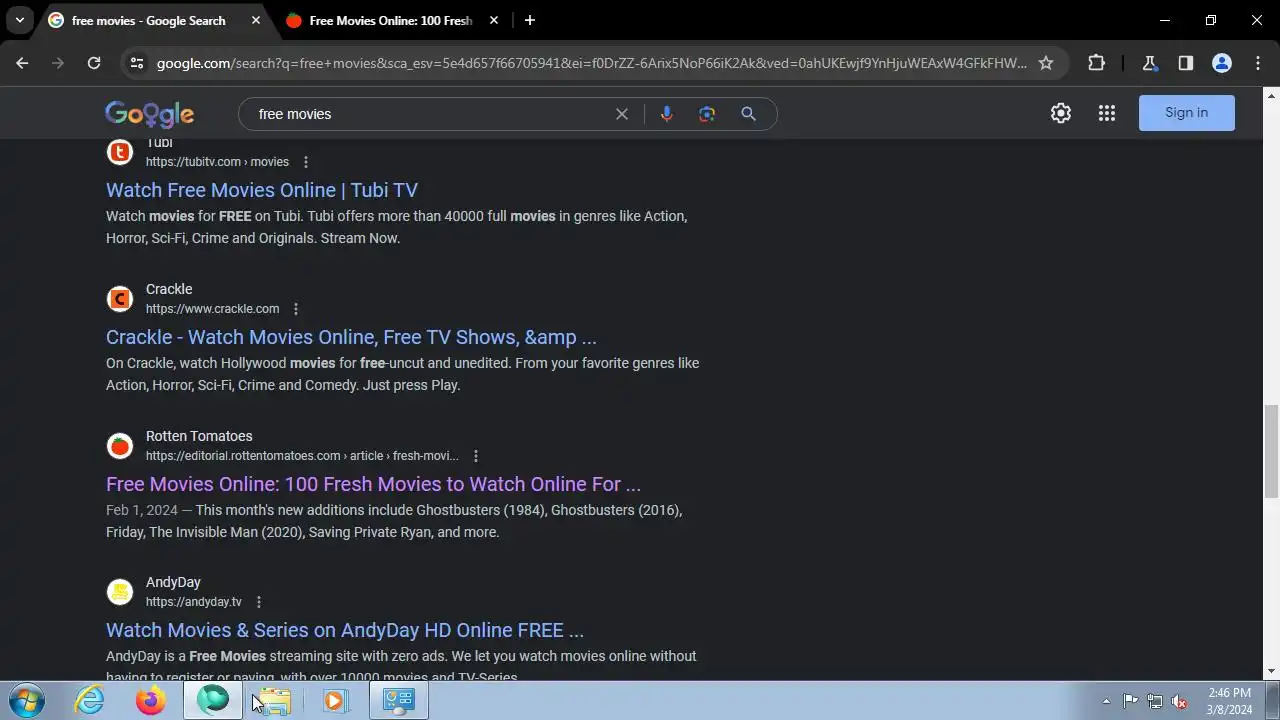1280x720 pixels.
Task: Search by image with Google Lens
Action: tap(707, 114)
